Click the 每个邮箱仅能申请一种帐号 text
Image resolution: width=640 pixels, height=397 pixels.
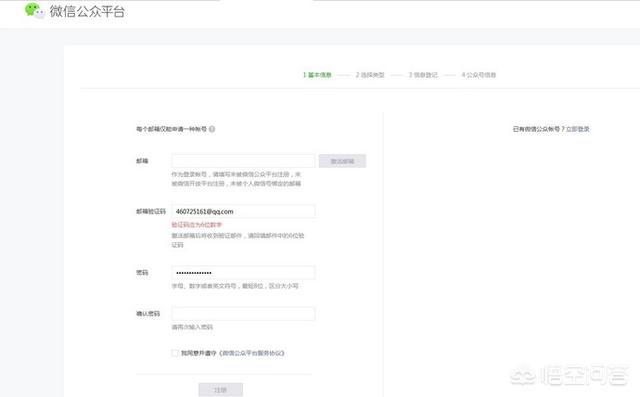pos(171,129)
